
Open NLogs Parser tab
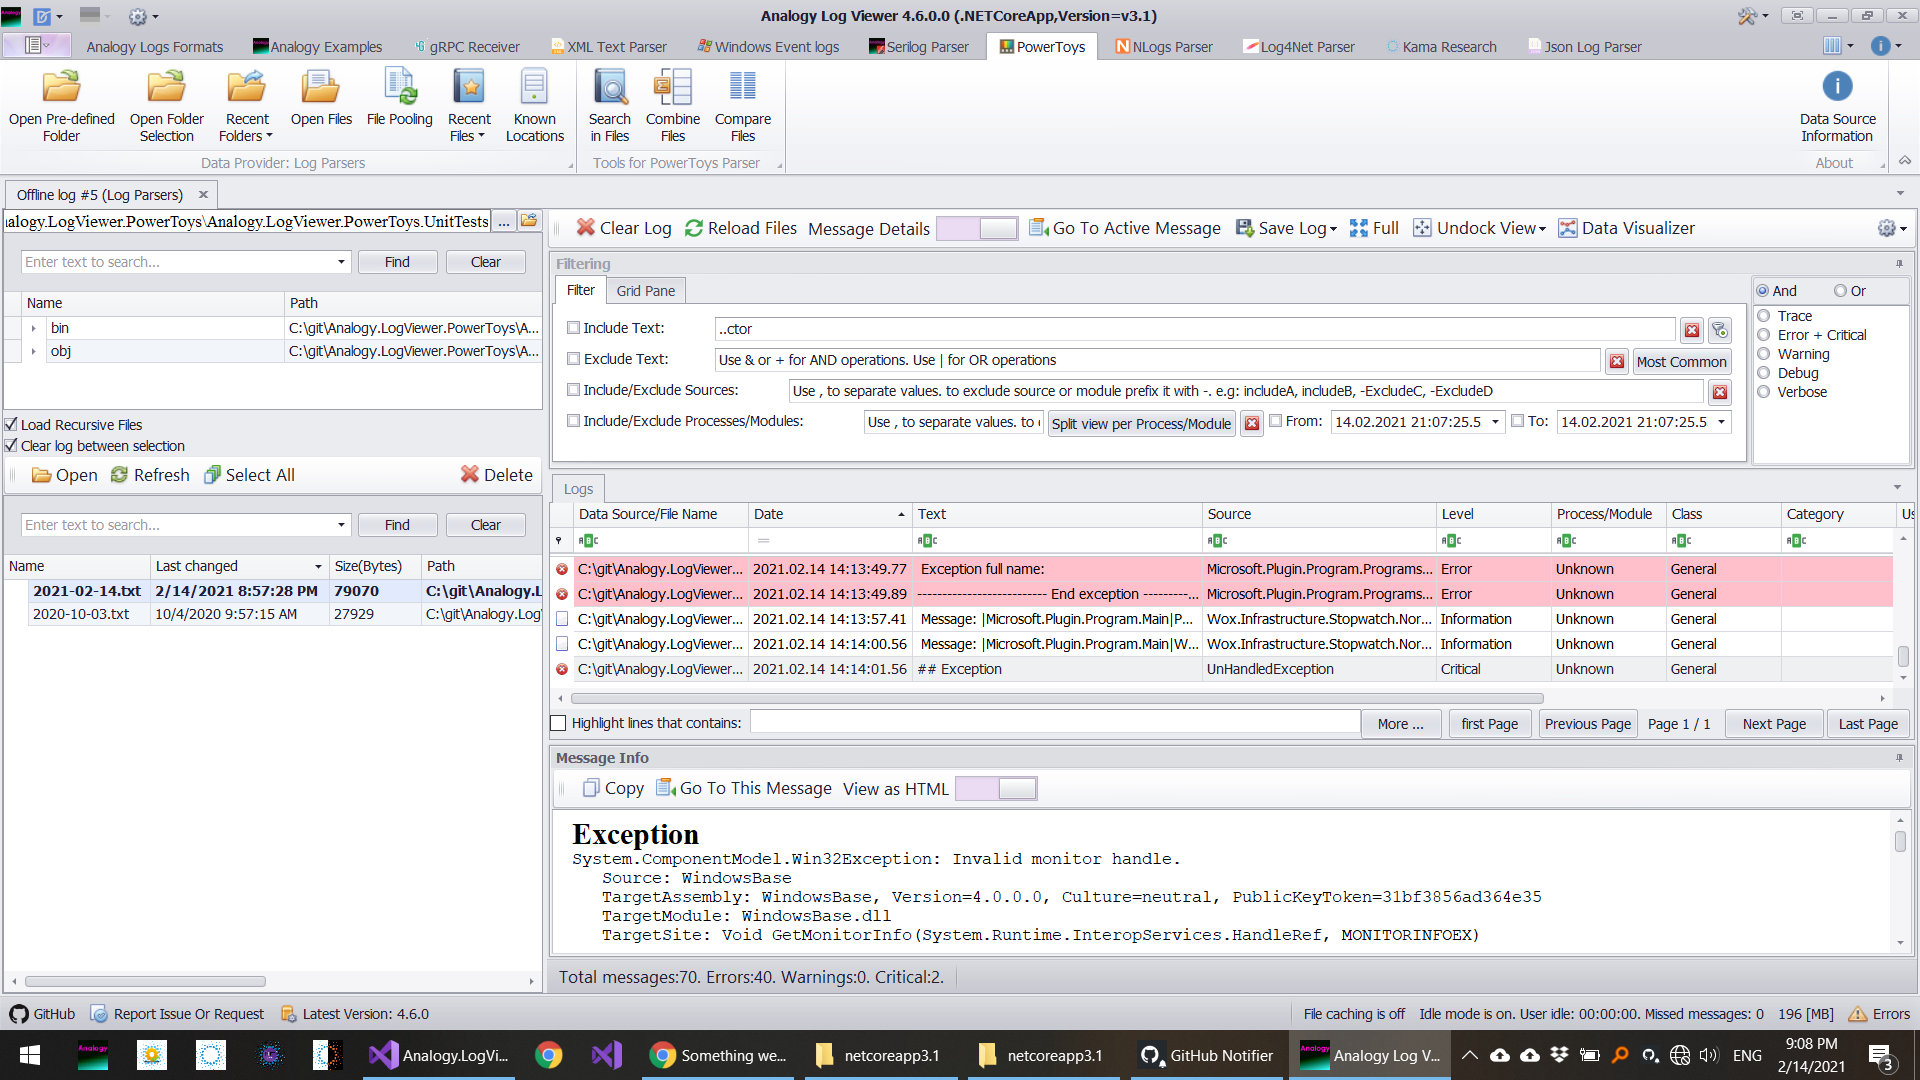1164,47
